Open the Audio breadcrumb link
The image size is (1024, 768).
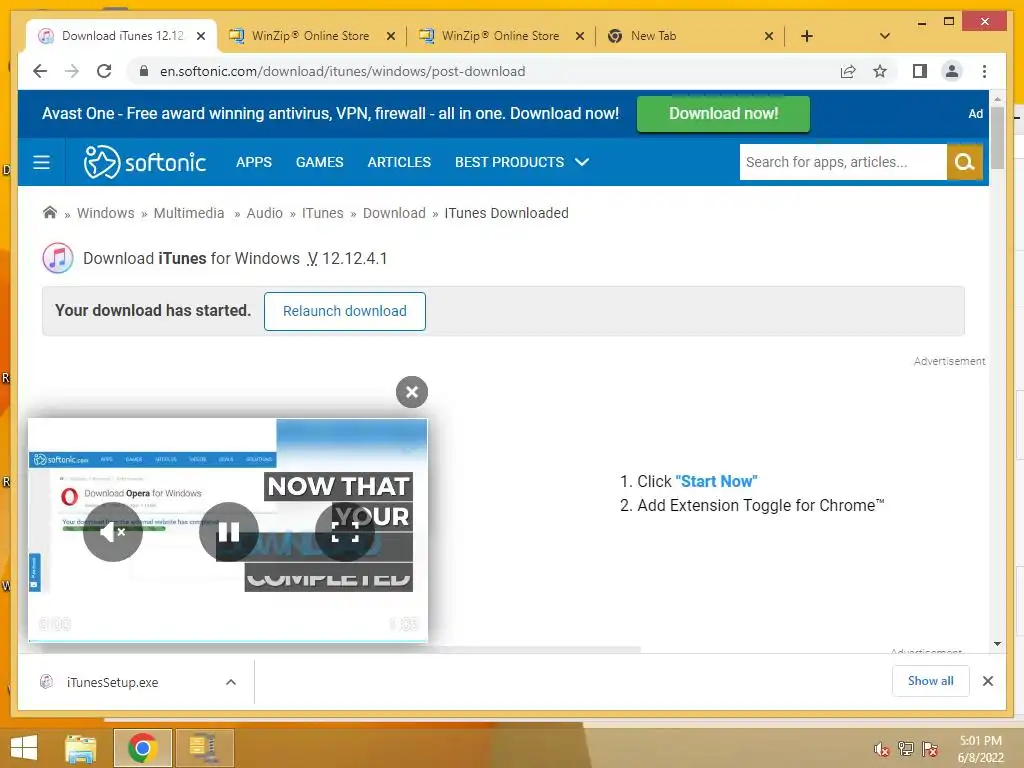click(x=264, y=213)
